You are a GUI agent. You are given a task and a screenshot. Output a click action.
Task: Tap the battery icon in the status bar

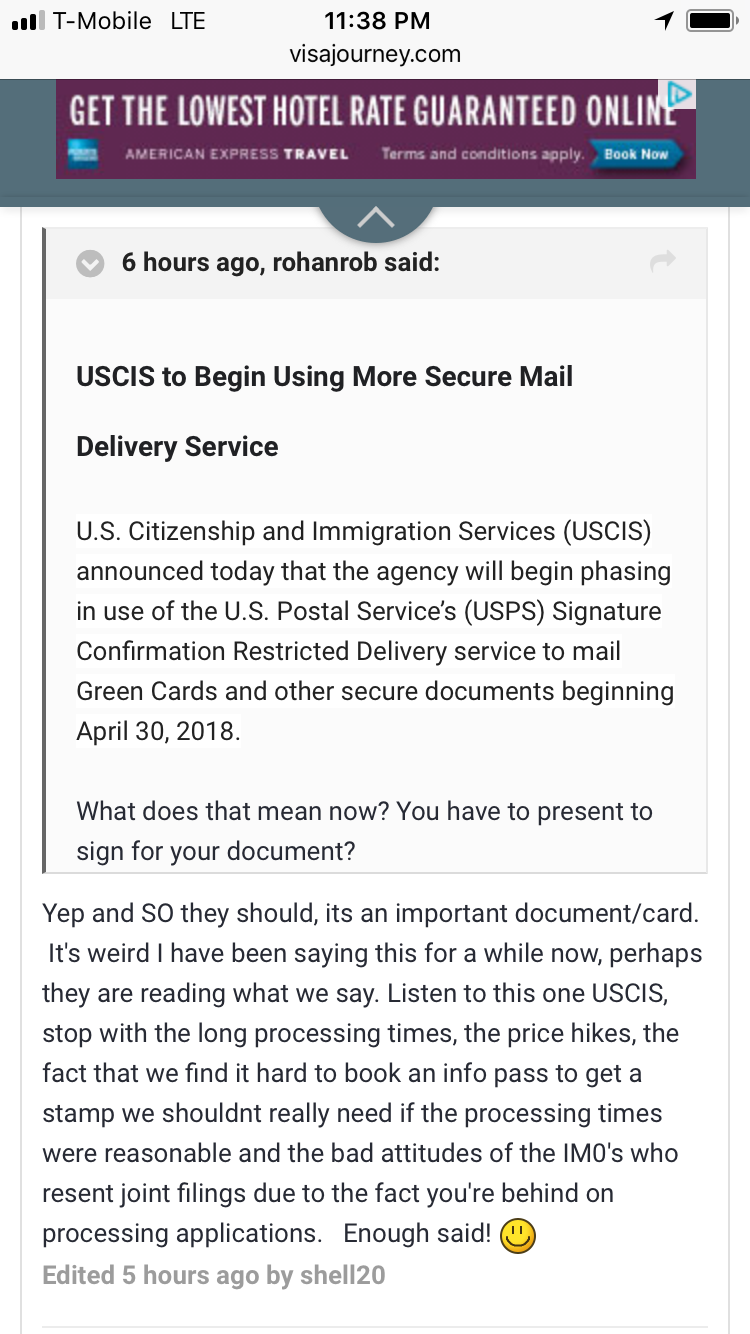click(712, 20)
